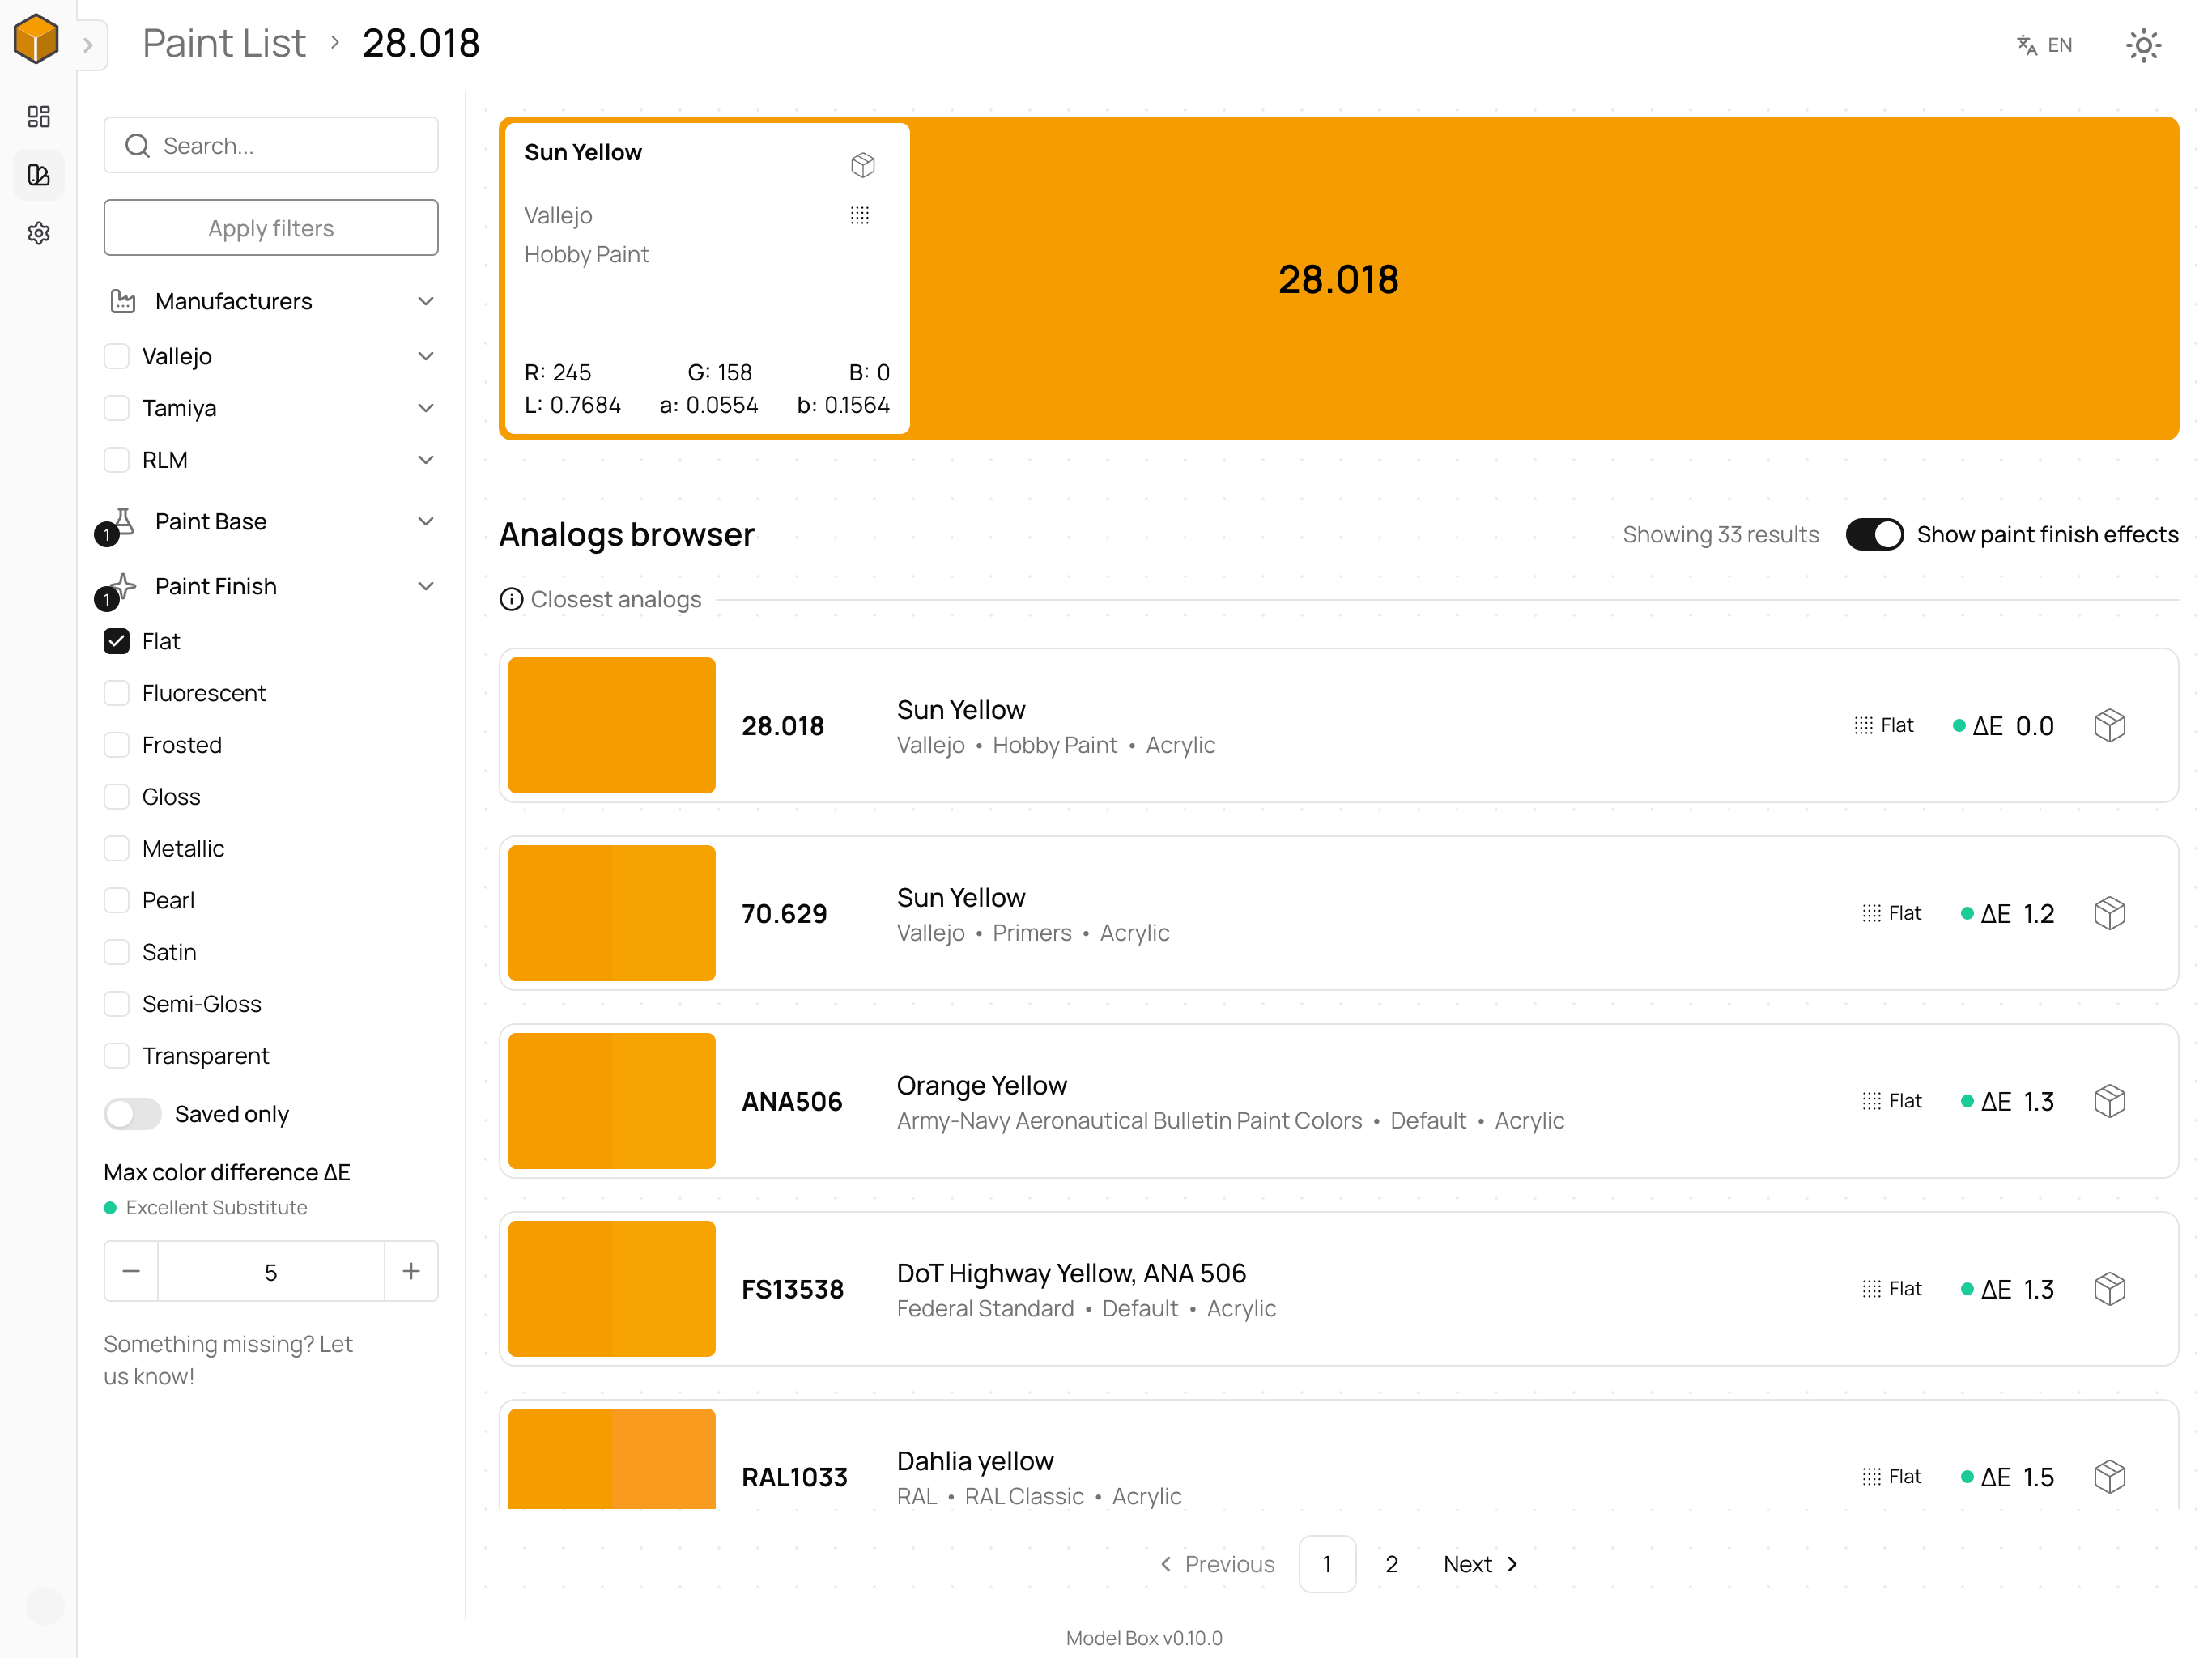The image size is (2212, 1658).
Task: Open the paint swatches sidebar icon
Action: coord(39,175)
